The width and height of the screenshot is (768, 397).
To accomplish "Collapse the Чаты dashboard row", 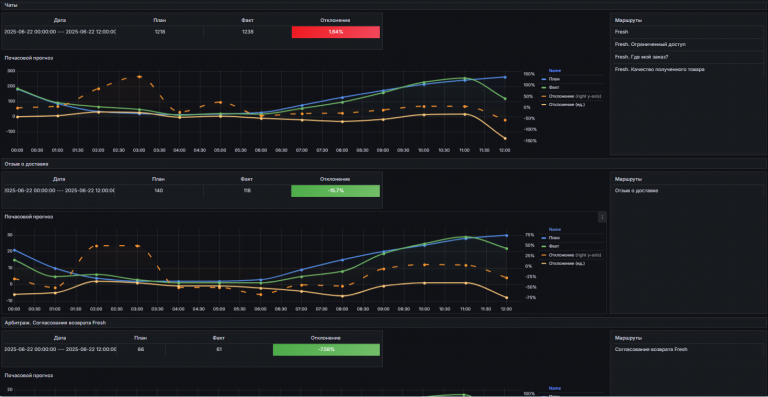I will [x=11, y=5].
